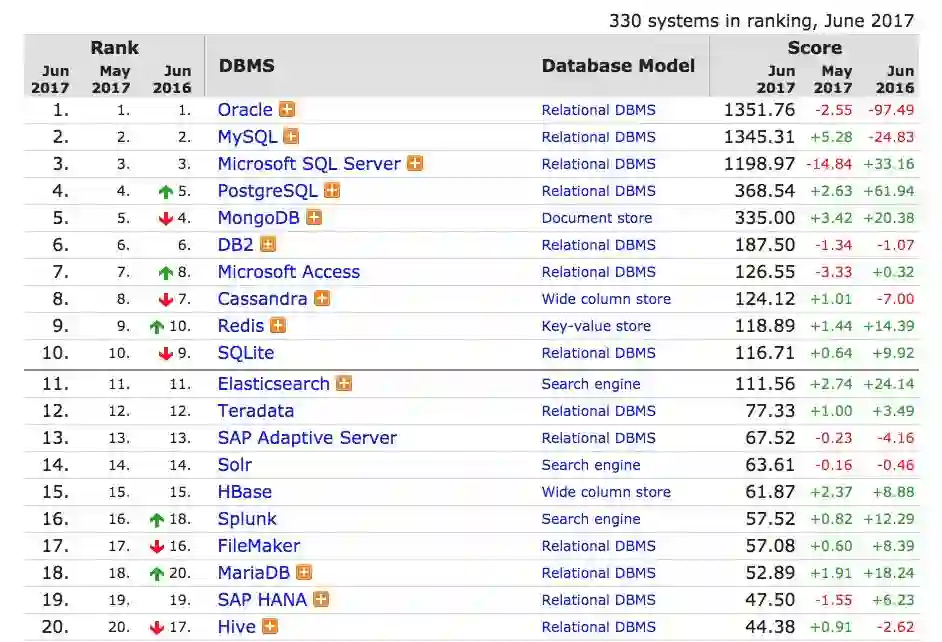Click the plus icon beside Elasticsearch
The height and width of the screenshot is (642, 942).
pyautogui.click(x=343, y=384)
